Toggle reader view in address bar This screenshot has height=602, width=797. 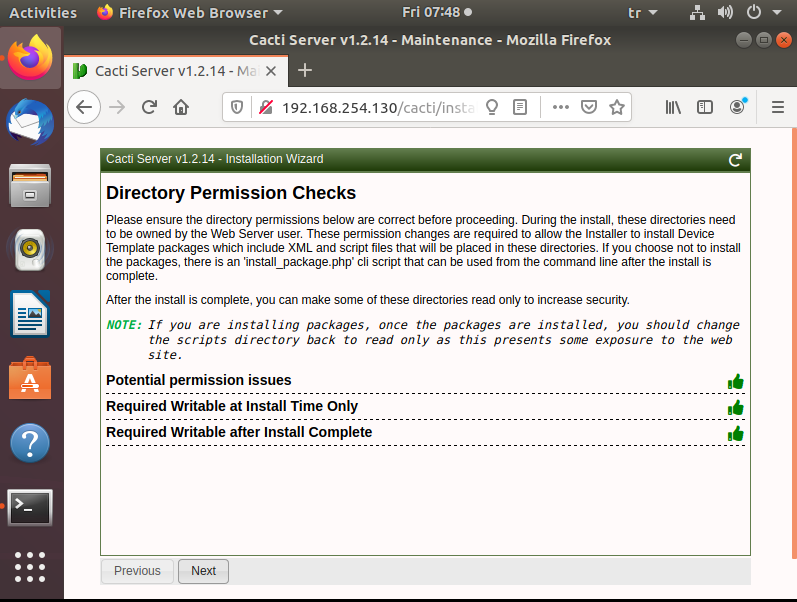tap(519, 107)
